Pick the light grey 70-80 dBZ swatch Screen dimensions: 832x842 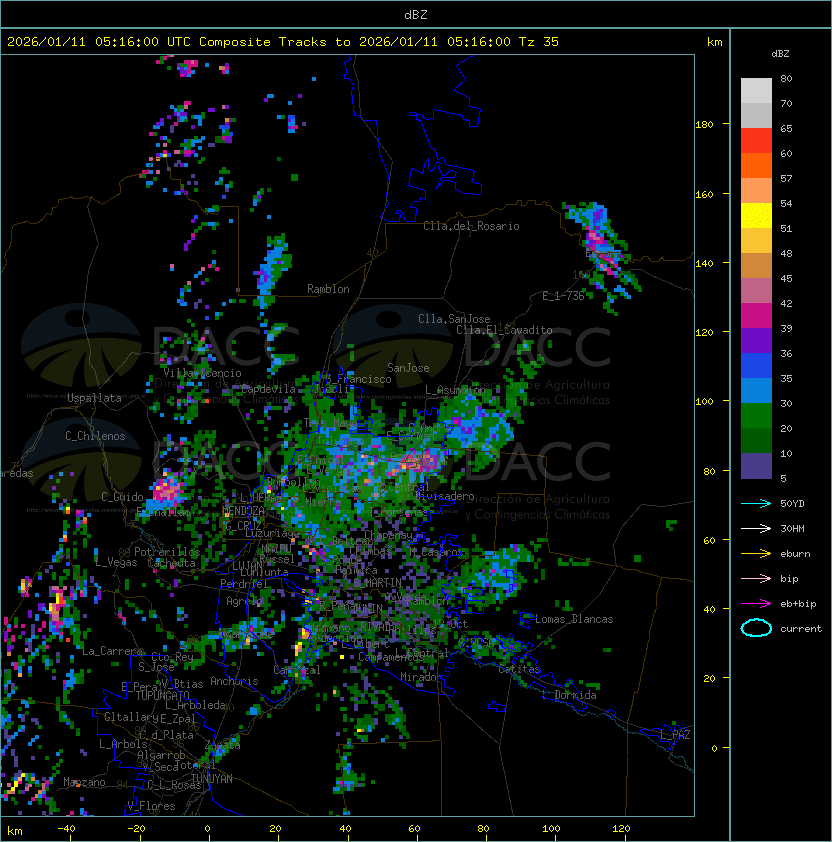756,91
